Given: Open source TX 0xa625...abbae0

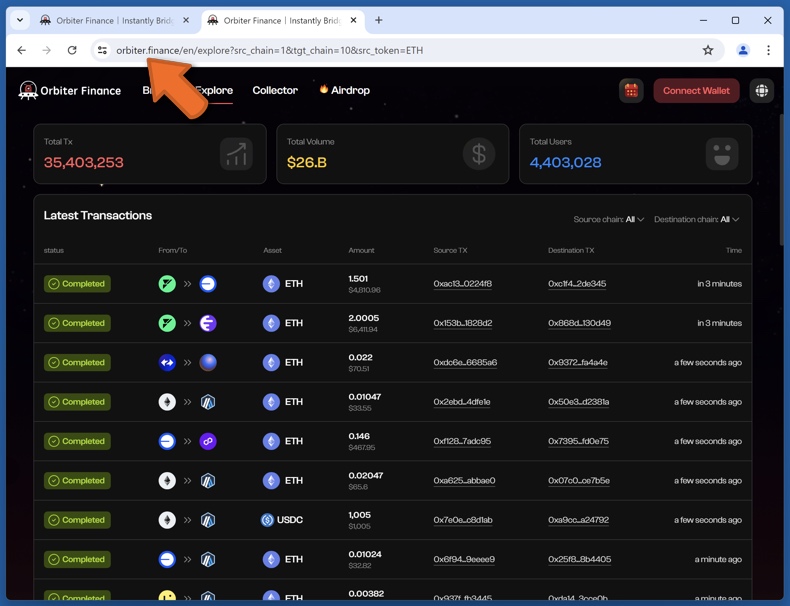Looking at the screenshot, I should tap(464, 481).
